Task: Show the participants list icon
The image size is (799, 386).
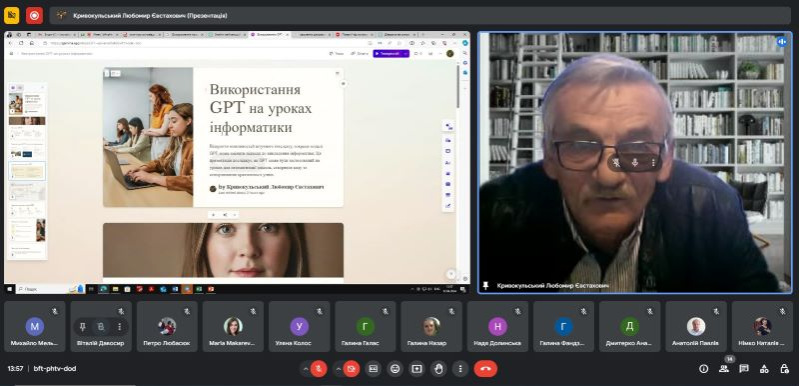Action: point(724,369)
